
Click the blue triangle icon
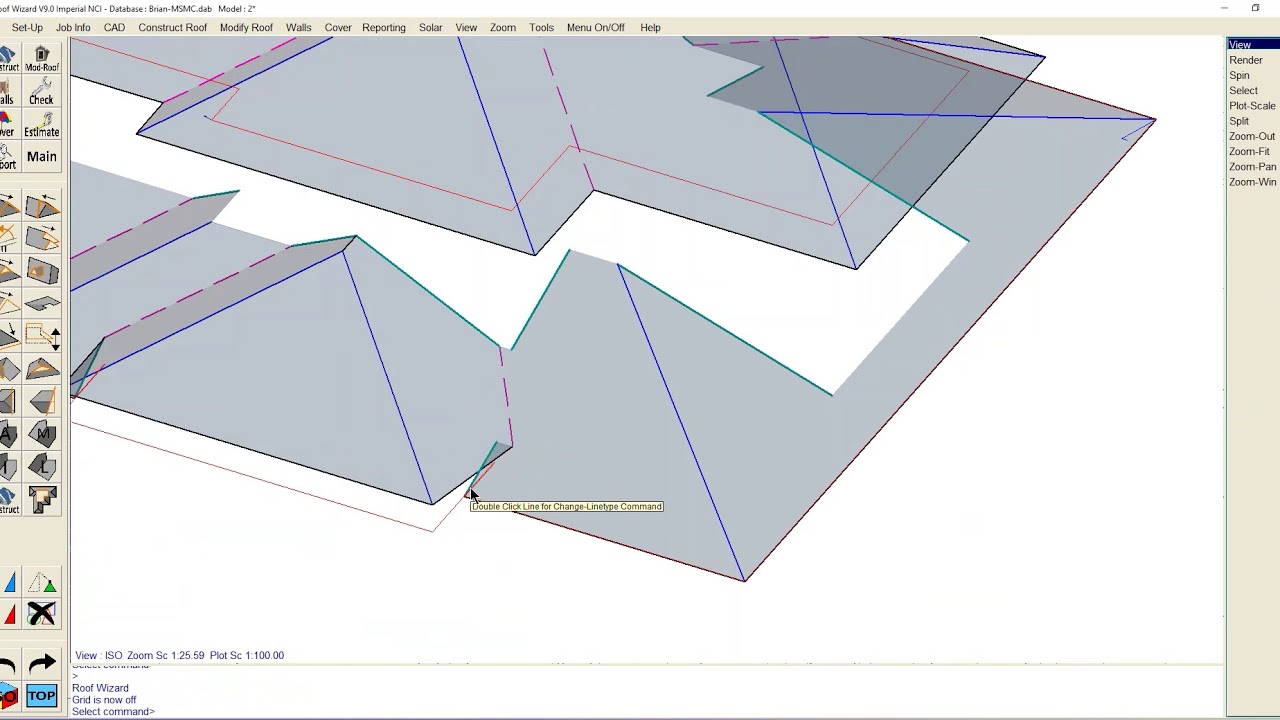point(10,582)
